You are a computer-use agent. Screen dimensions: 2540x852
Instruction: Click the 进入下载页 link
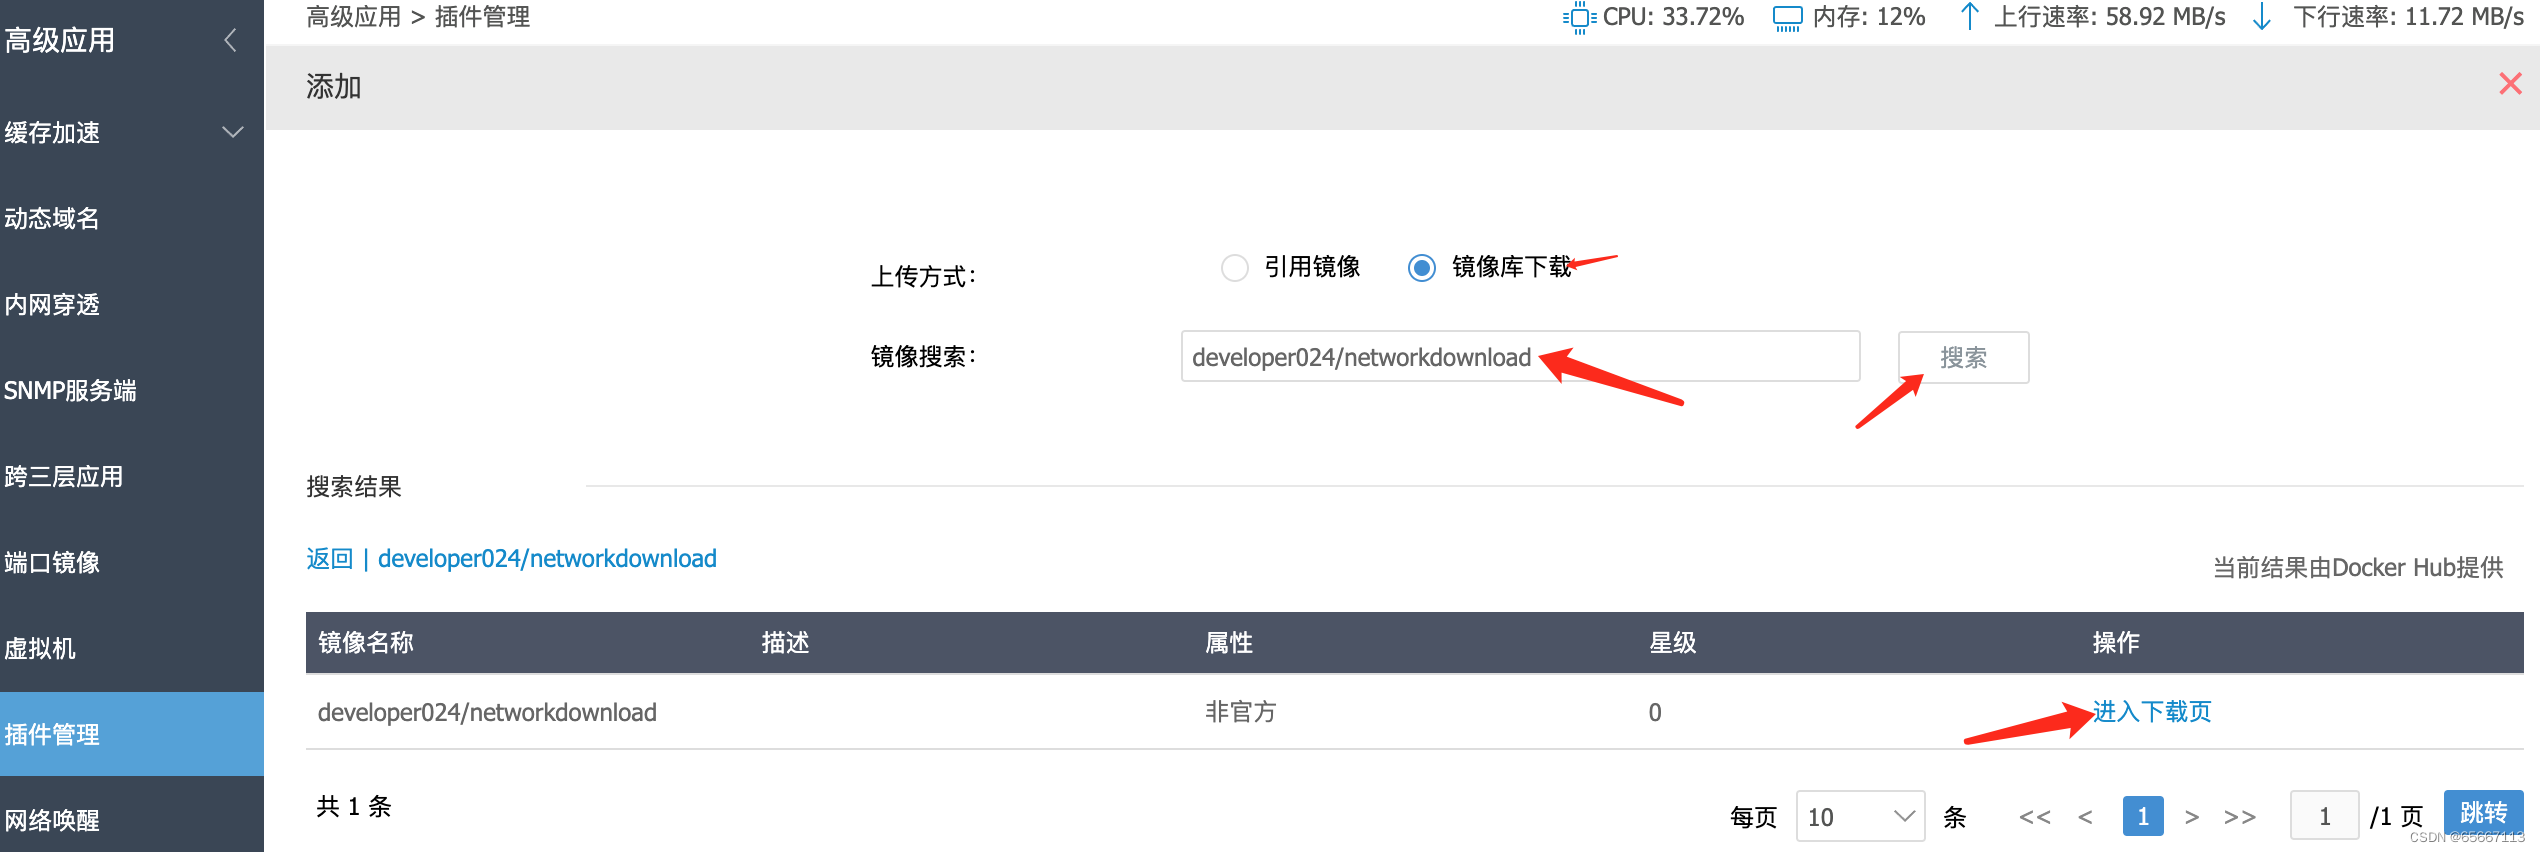click(2152, 711)
